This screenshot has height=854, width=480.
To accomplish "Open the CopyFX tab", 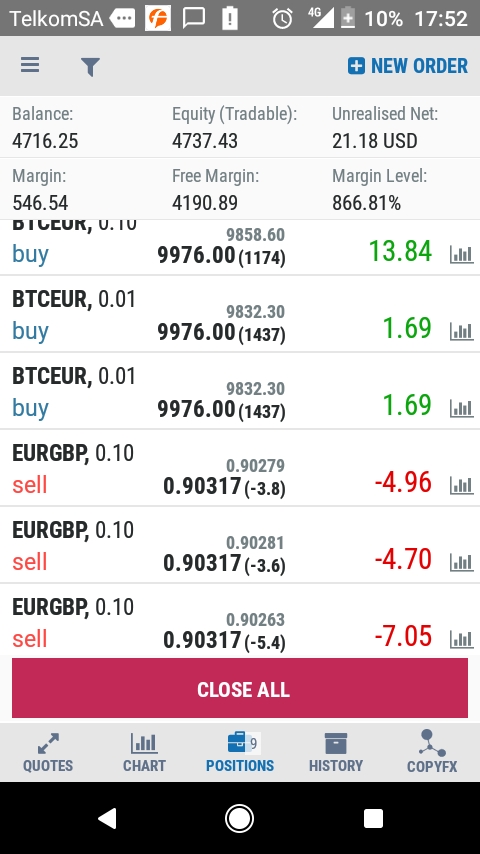I will click(432, 753).
